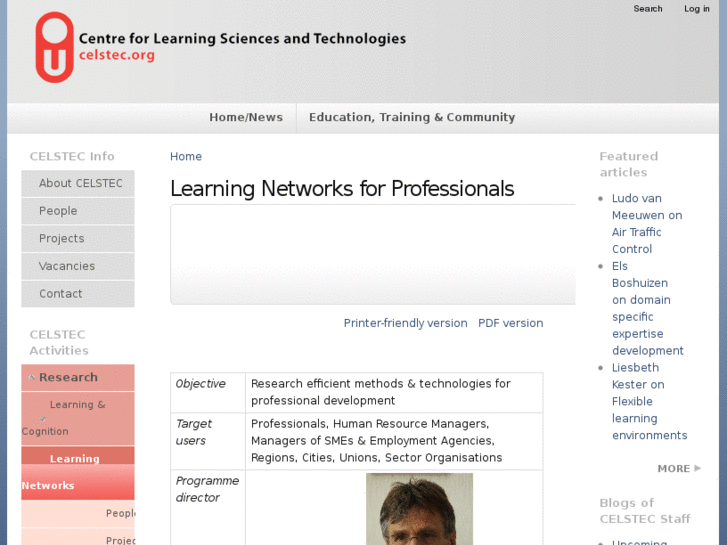This screenshot has height=545, width=727.
Task: Open the Home/News tab
Action: pos(246,117)
